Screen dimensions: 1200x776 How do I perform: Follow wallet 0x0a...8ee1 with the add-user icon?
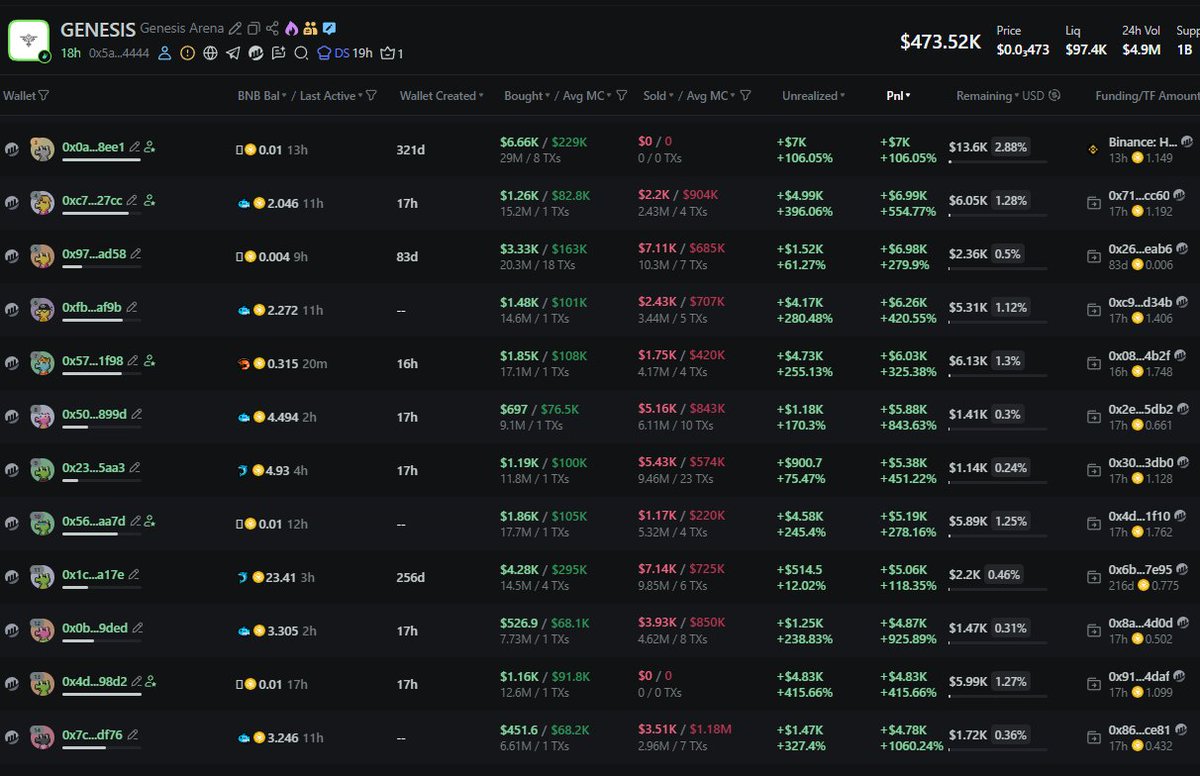pyautogui.click(x=149, y=147)
